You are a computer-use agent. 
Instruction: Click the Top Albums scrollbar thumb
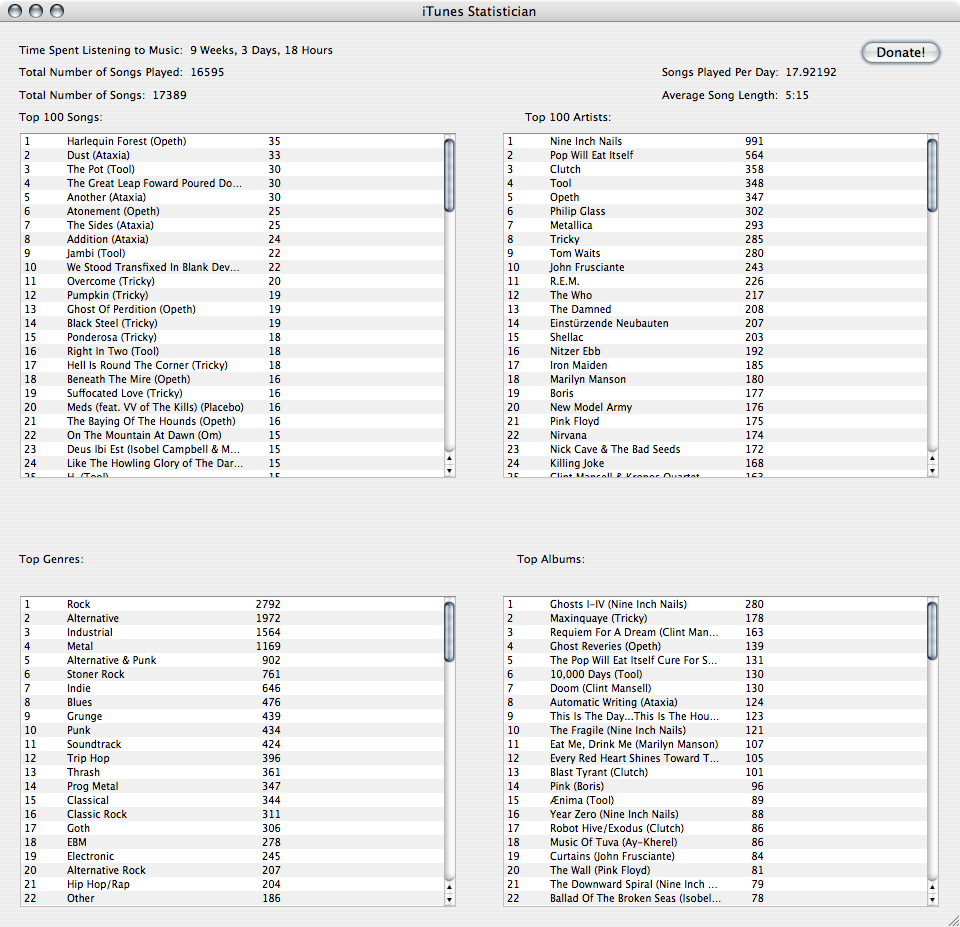click(932, 631)
